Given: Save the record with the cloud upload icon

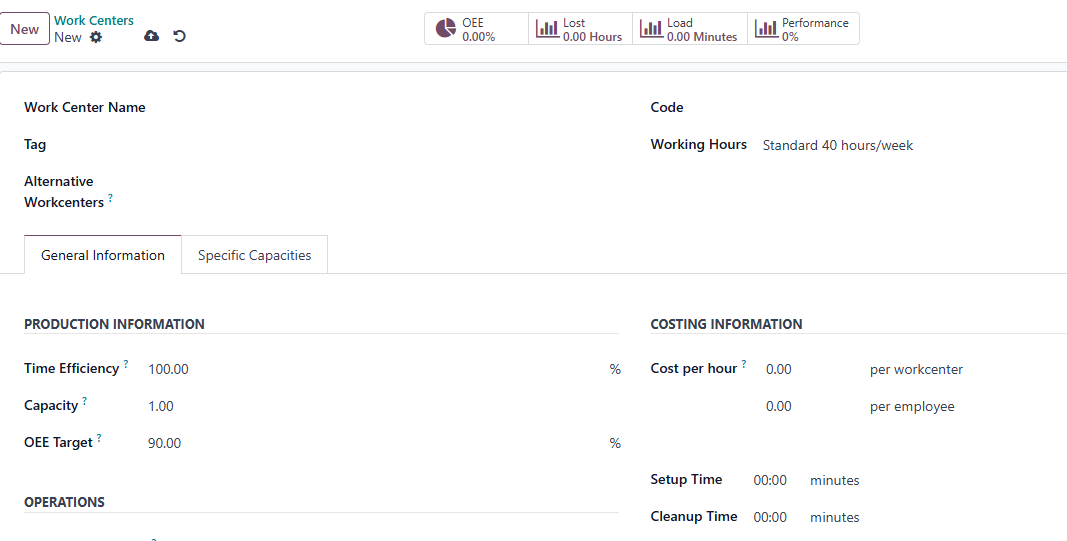Looking at the screenshot, I should (152, 36).
